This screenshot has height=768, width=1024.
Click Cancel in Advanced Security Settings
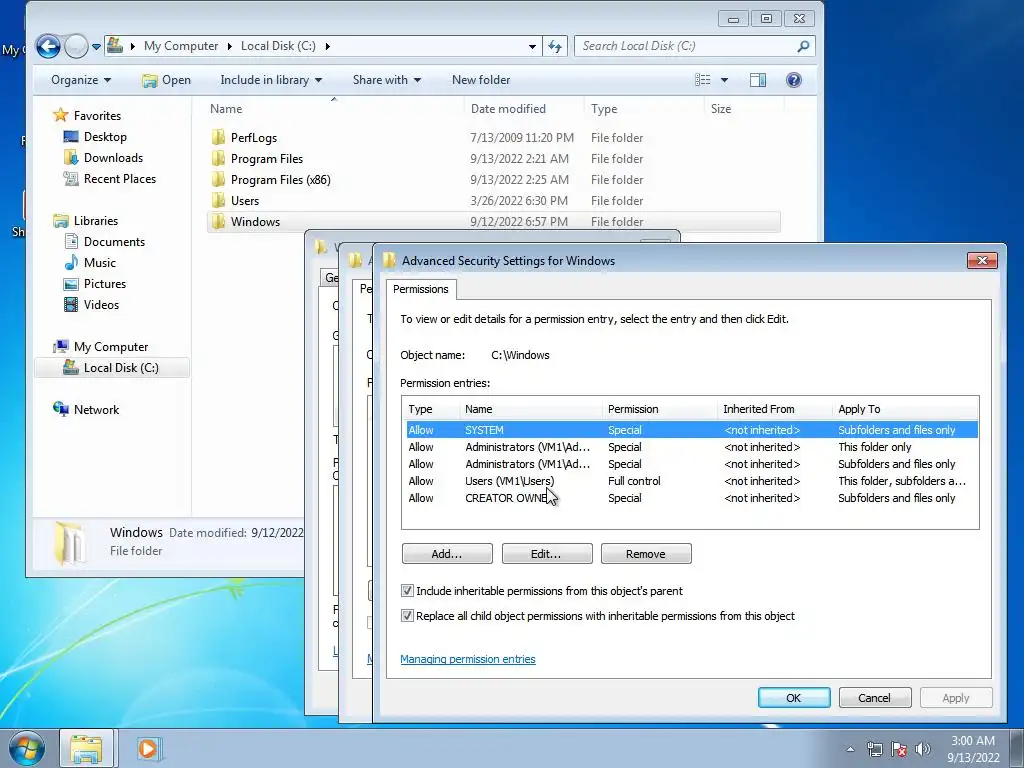click(x=874, y=698)
